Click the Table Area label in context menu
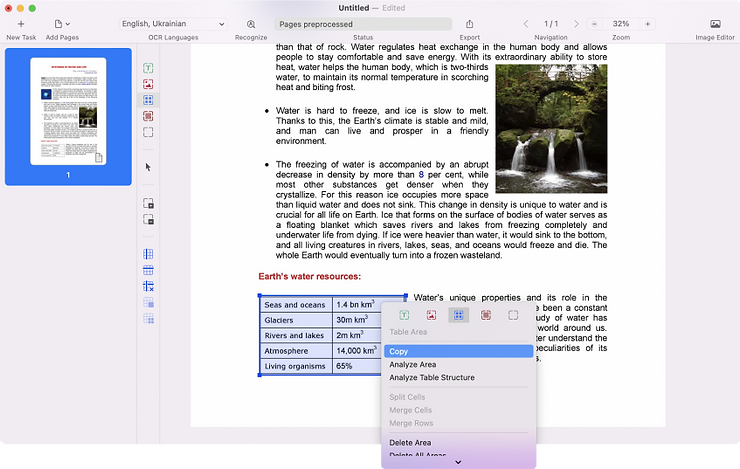 pos(408,332)
